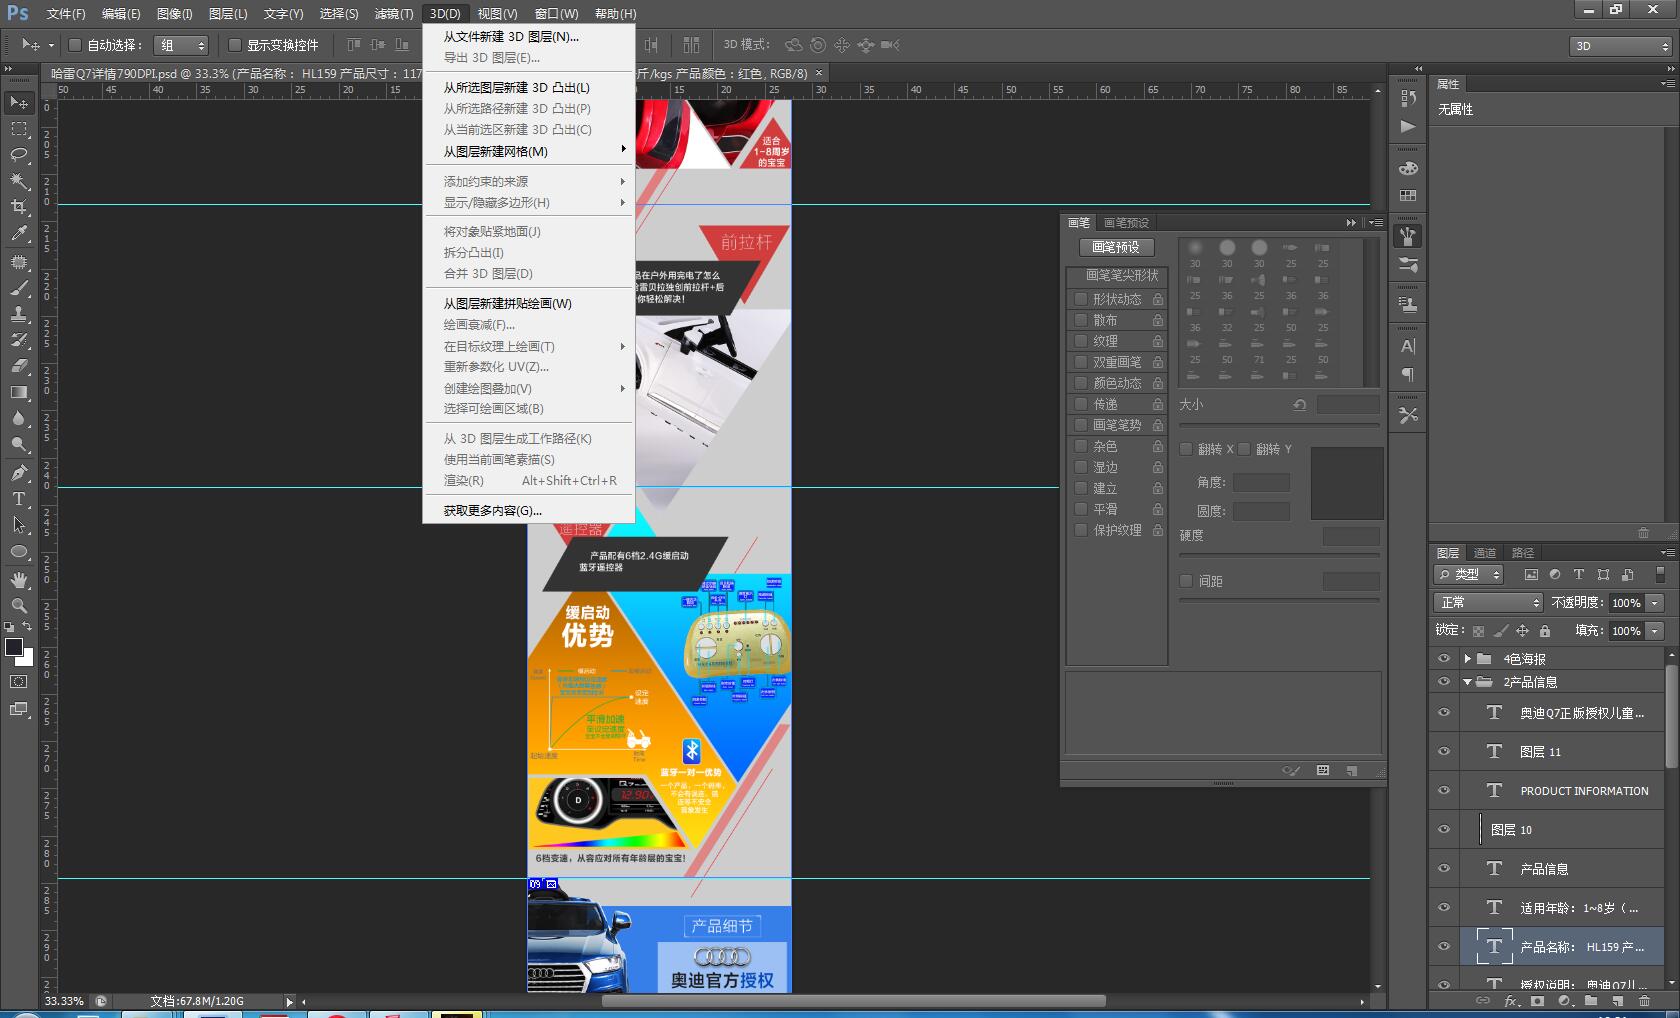Click the horizontal canvas scrollbar
The width and height of the screenshot is (1680, 1018).
[x=853, y=1000]
